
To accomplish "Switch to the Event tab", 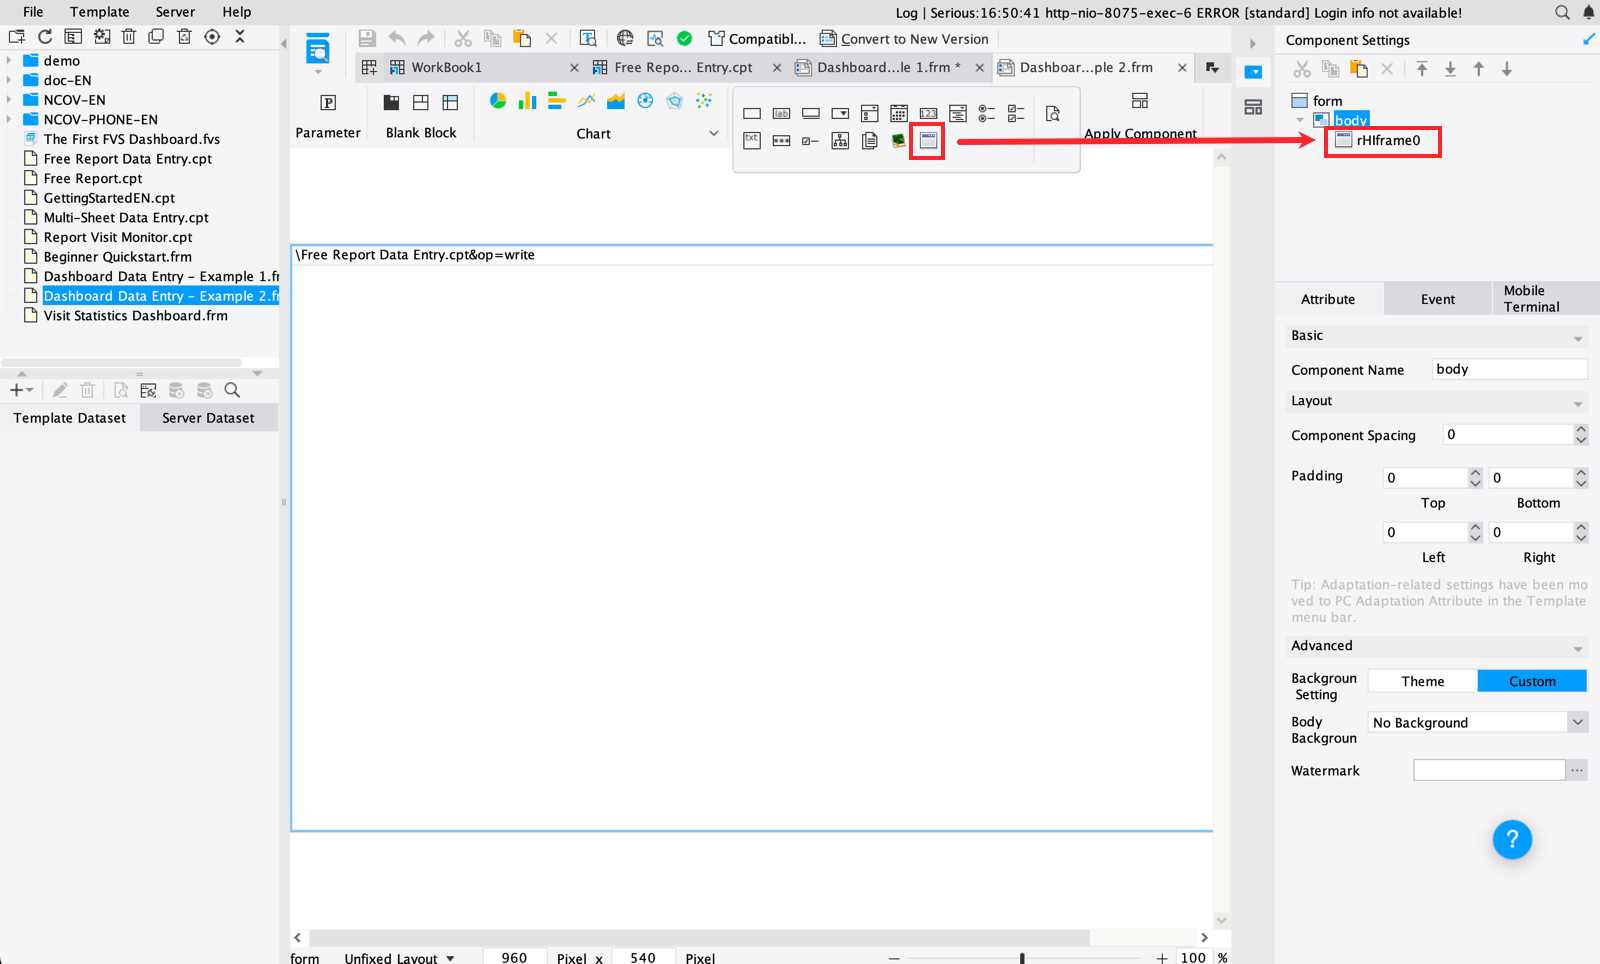I will (1437, 298).
